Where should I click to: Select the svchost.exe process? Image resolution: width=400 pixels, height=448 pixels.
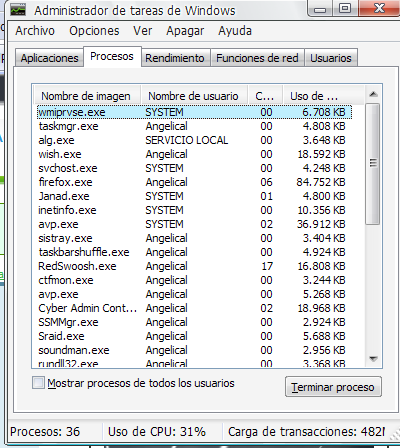pos(194,168)
